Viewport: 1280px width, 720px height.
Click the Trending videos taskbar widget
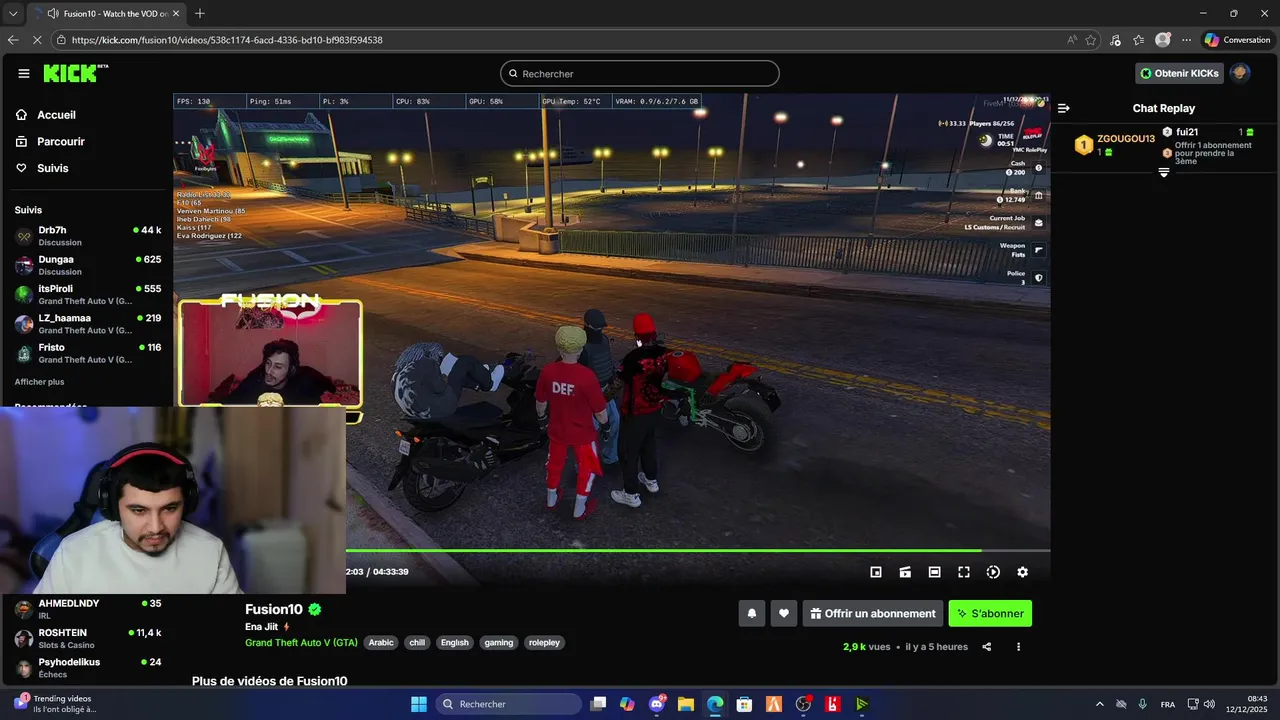55,704
